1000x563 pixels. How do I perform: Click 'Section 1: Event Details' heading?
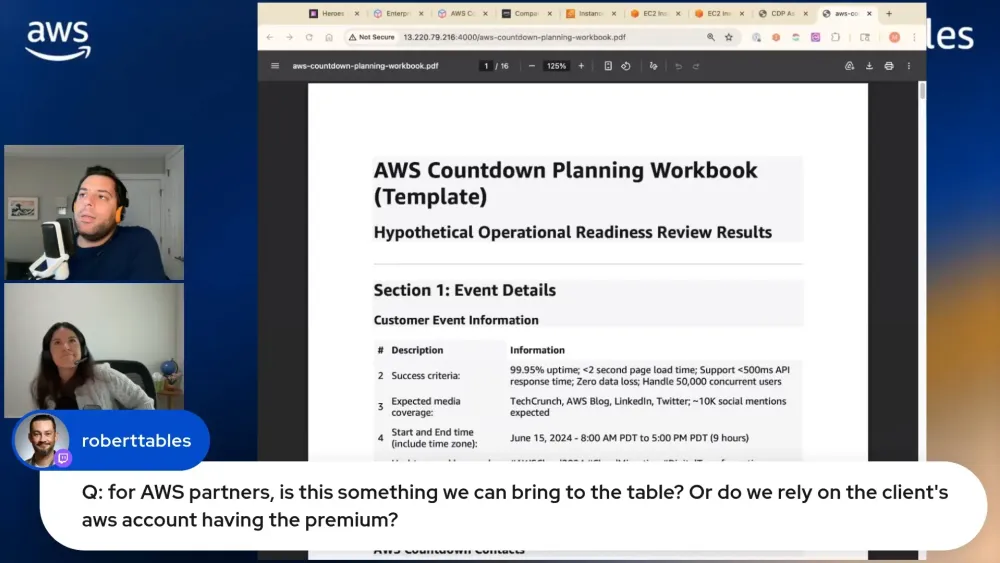(465, 290)
